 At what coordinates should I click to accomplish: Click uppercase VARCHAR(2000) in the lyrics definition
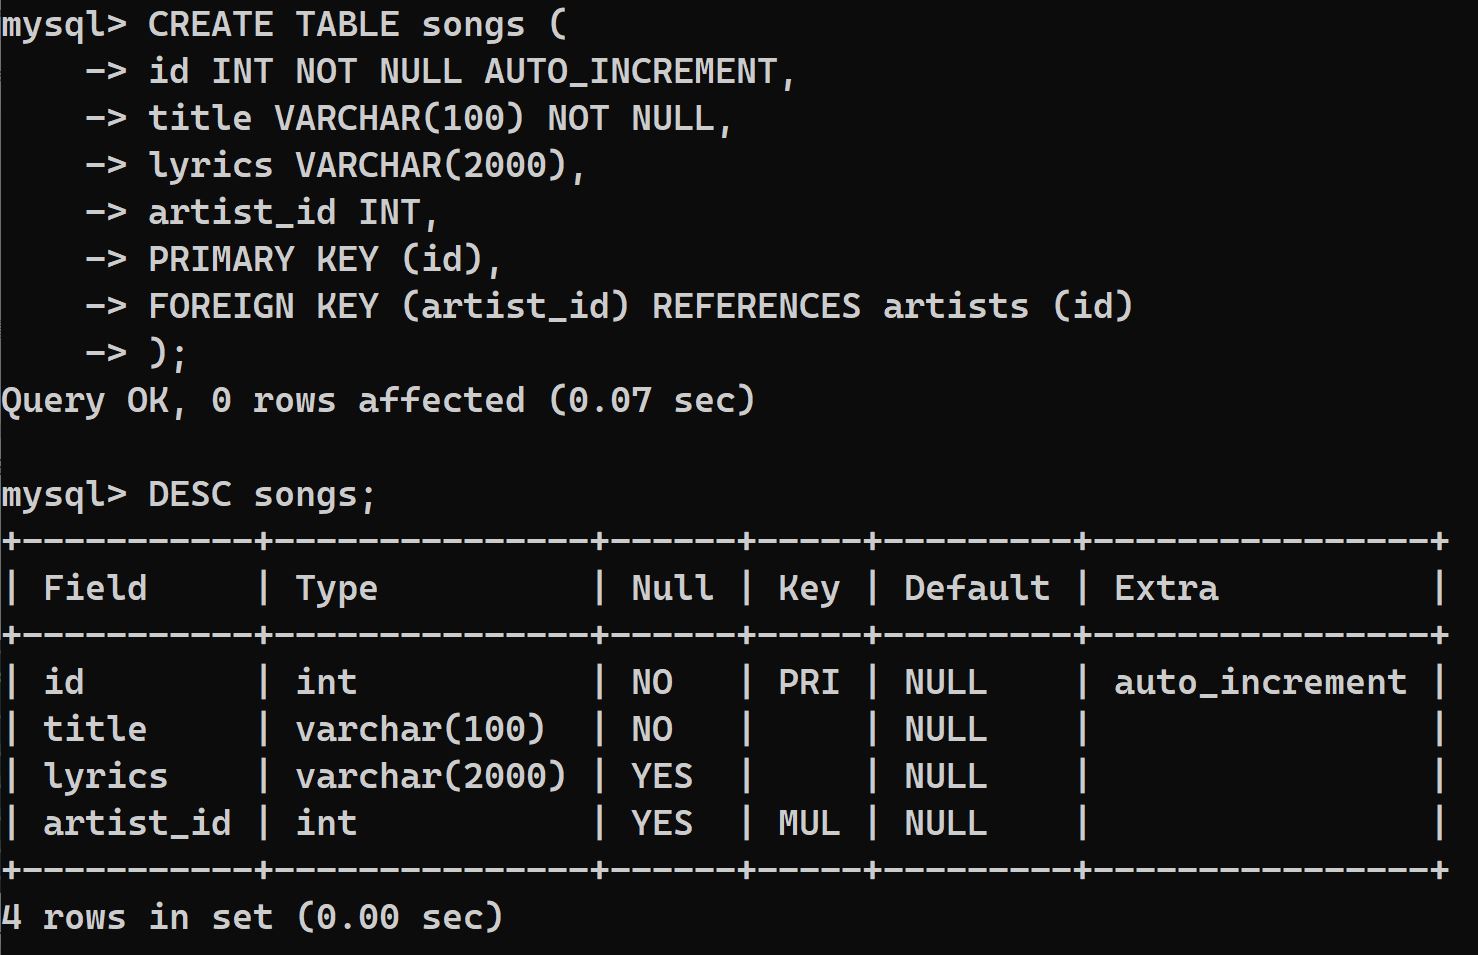pos(431,166)
